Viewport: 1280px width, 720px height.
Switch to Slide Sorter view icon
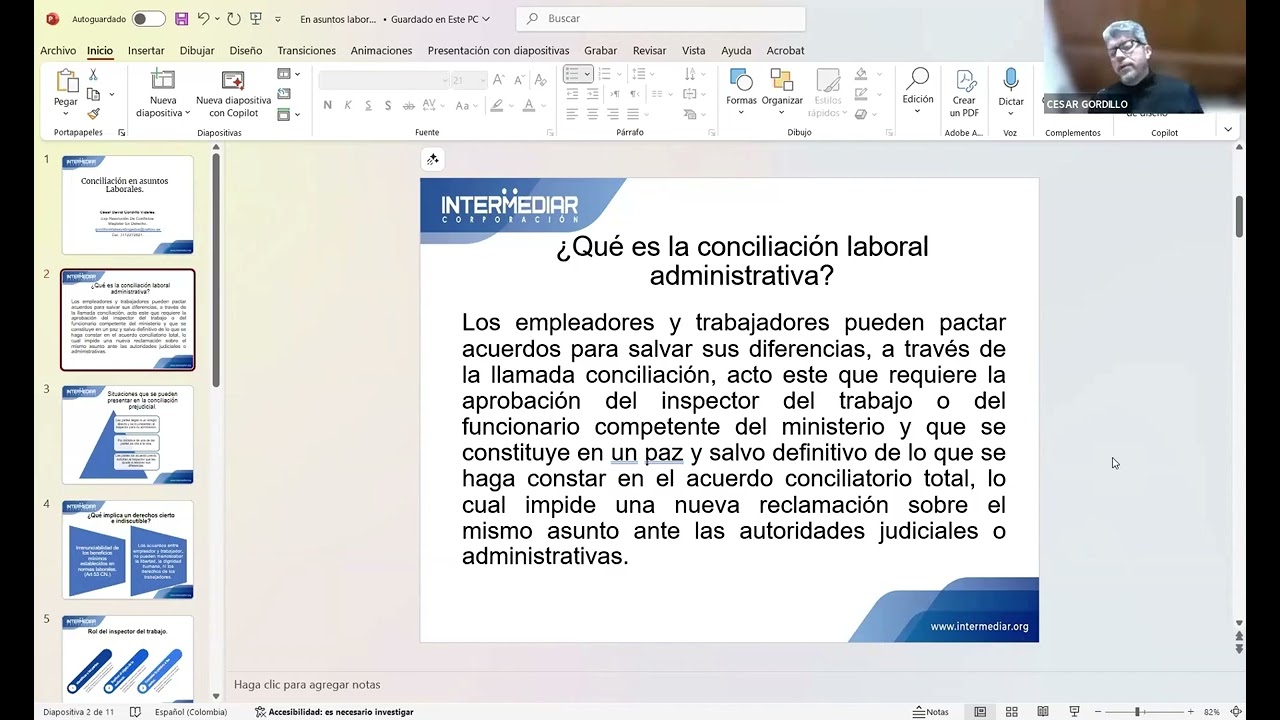[1011, 712]
